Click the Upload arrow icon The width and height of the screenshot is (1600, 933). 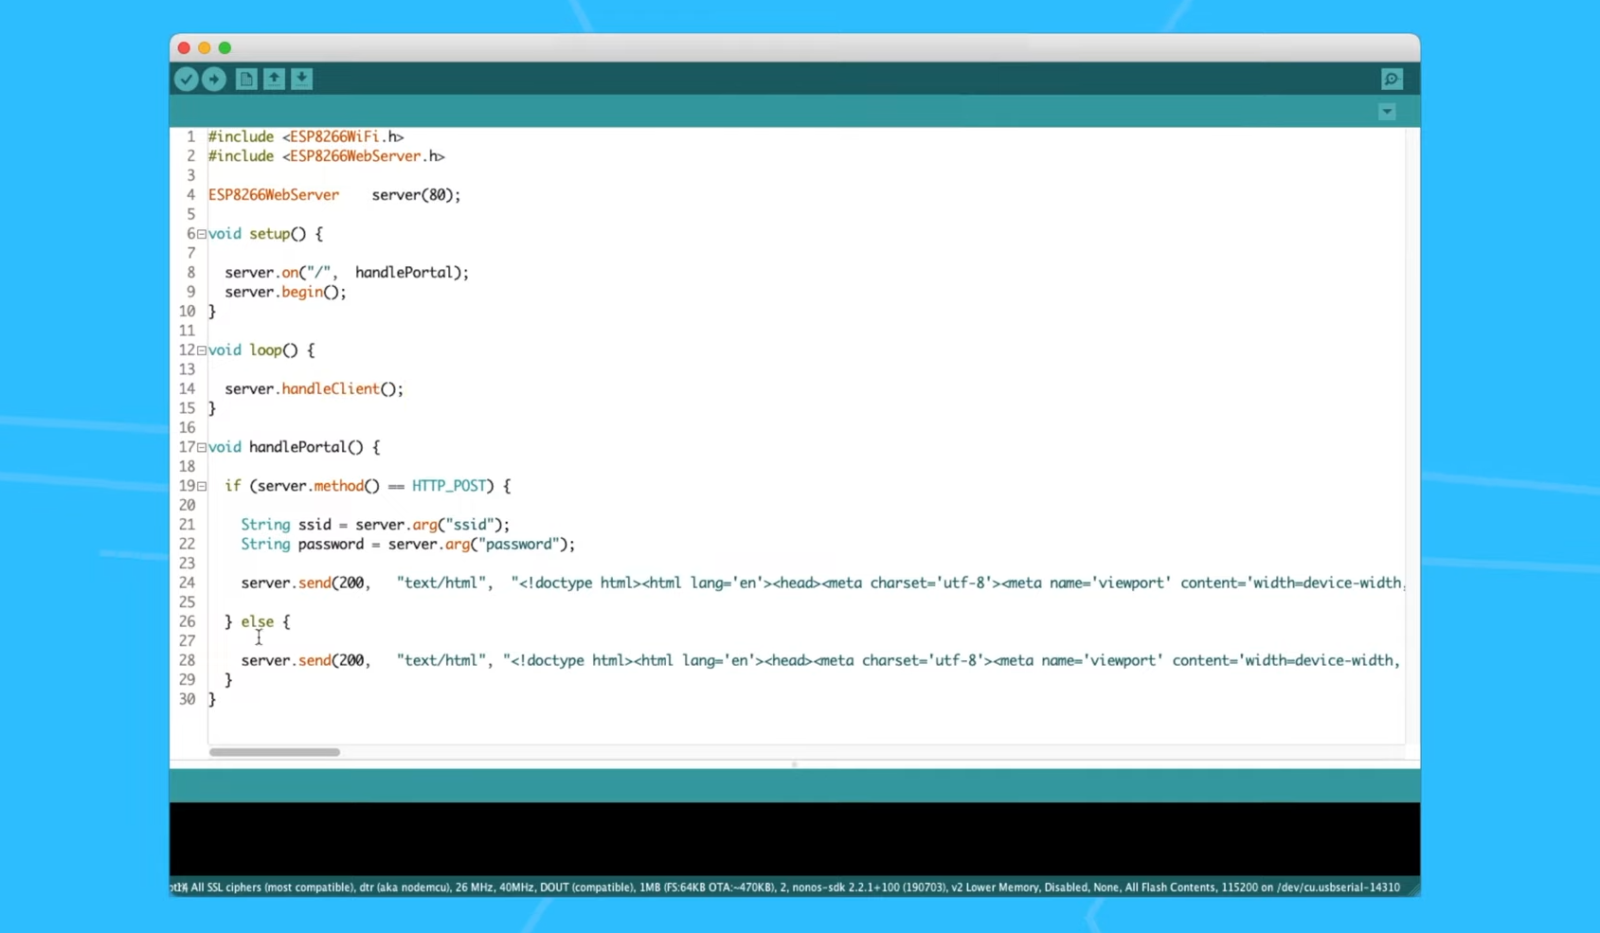coord(213,78)
